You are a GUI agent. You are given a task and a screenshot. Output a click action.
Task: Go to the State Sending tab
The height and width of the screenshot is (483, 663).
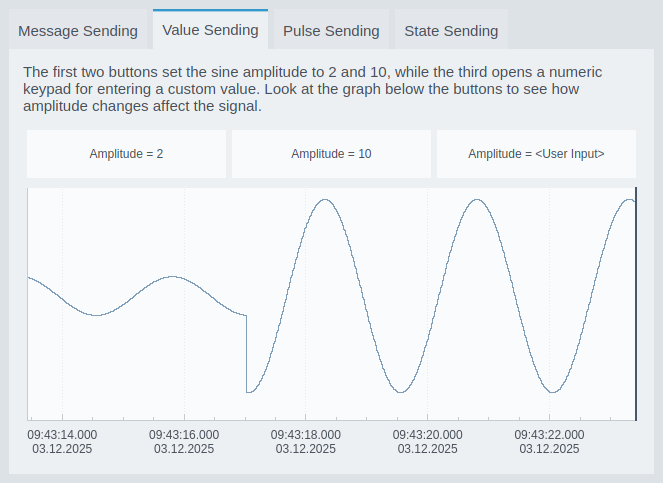451,30
